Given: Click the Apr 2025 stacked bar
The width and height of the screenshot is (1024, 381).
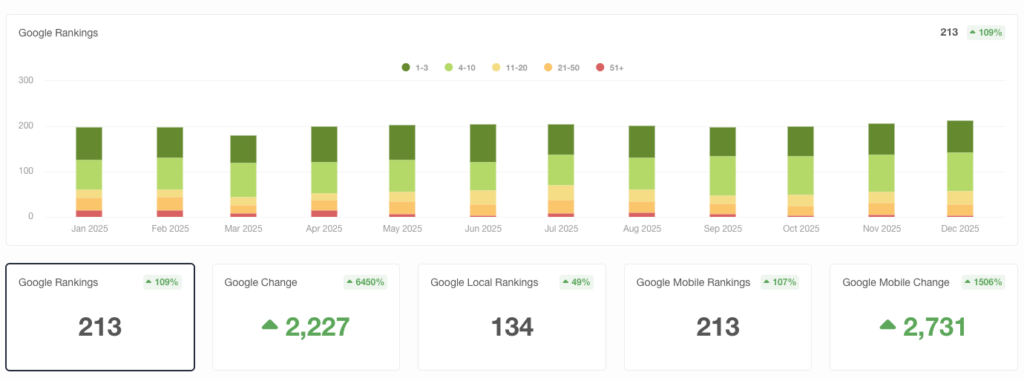Looking at the screenshot, I should pos(324,172).
